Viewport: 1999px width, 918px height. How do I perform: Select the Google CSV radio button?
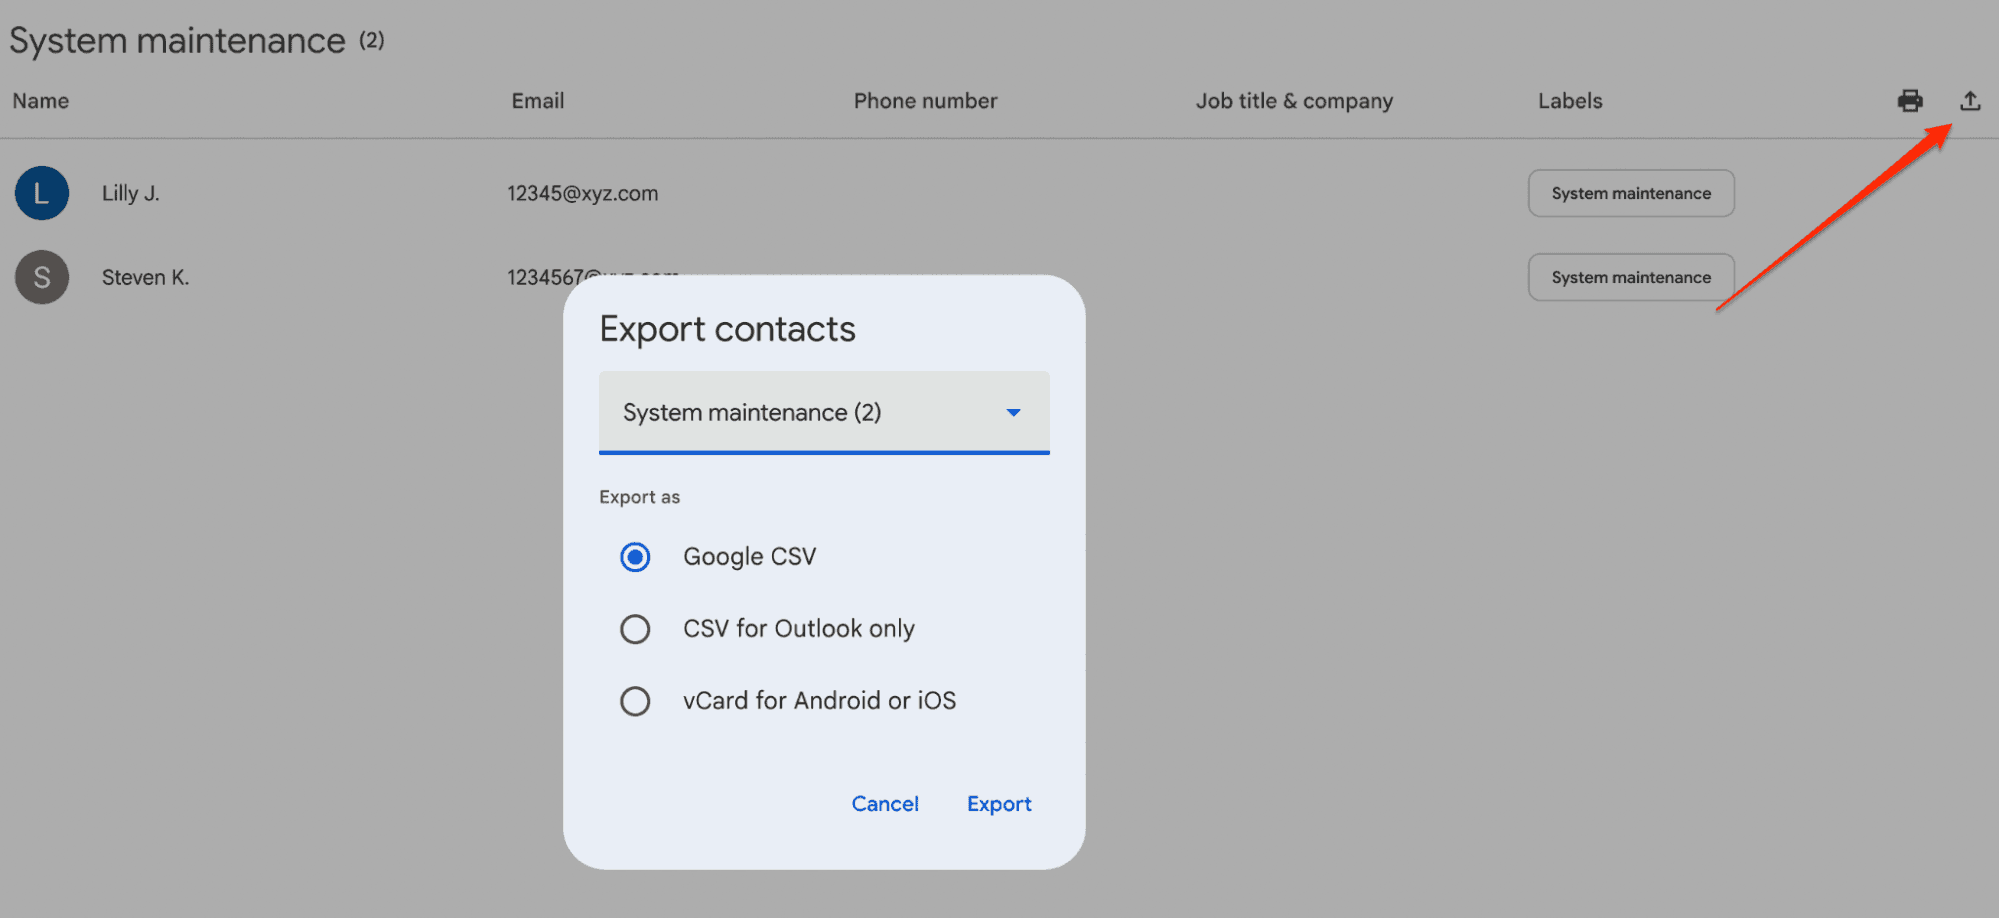635,557
